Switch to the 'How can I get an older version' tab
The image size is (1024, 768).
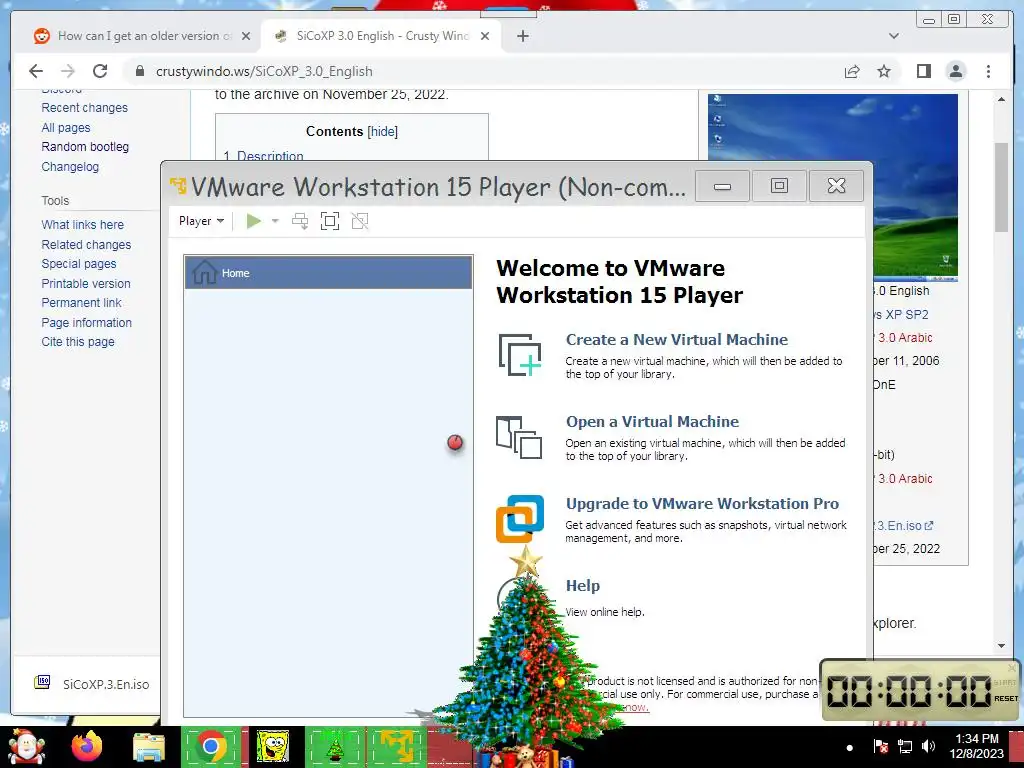[142, 36]
